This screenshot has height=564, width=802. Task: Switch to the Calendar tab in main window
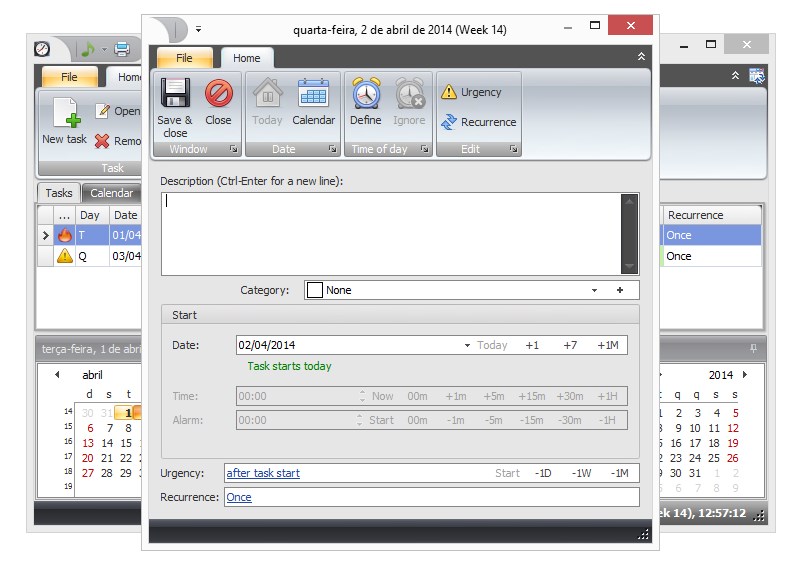click(x=112, y=193)
